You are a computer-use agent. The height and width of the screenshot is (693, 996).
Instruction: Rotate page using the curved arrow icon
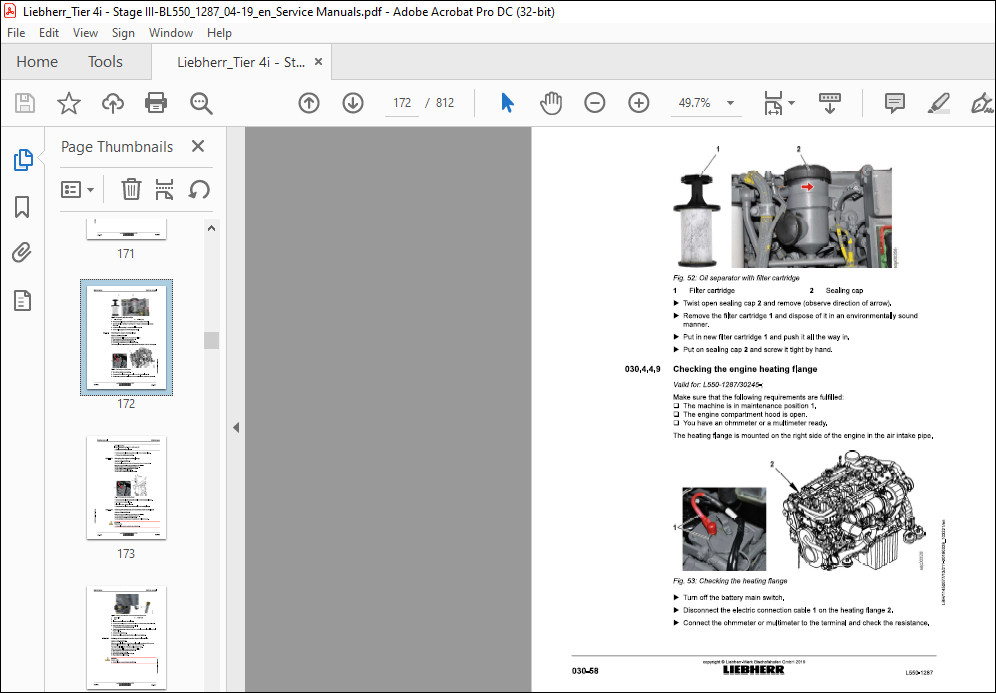(199, 189)
